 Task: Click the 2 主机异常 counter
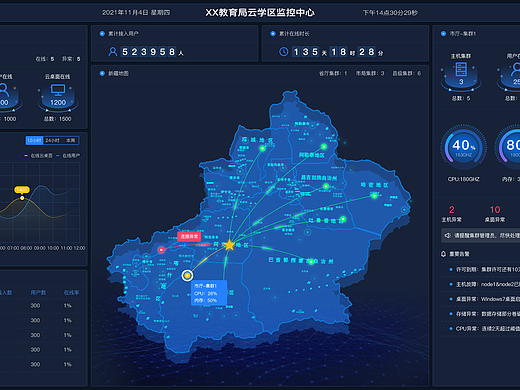pos(452,214)
